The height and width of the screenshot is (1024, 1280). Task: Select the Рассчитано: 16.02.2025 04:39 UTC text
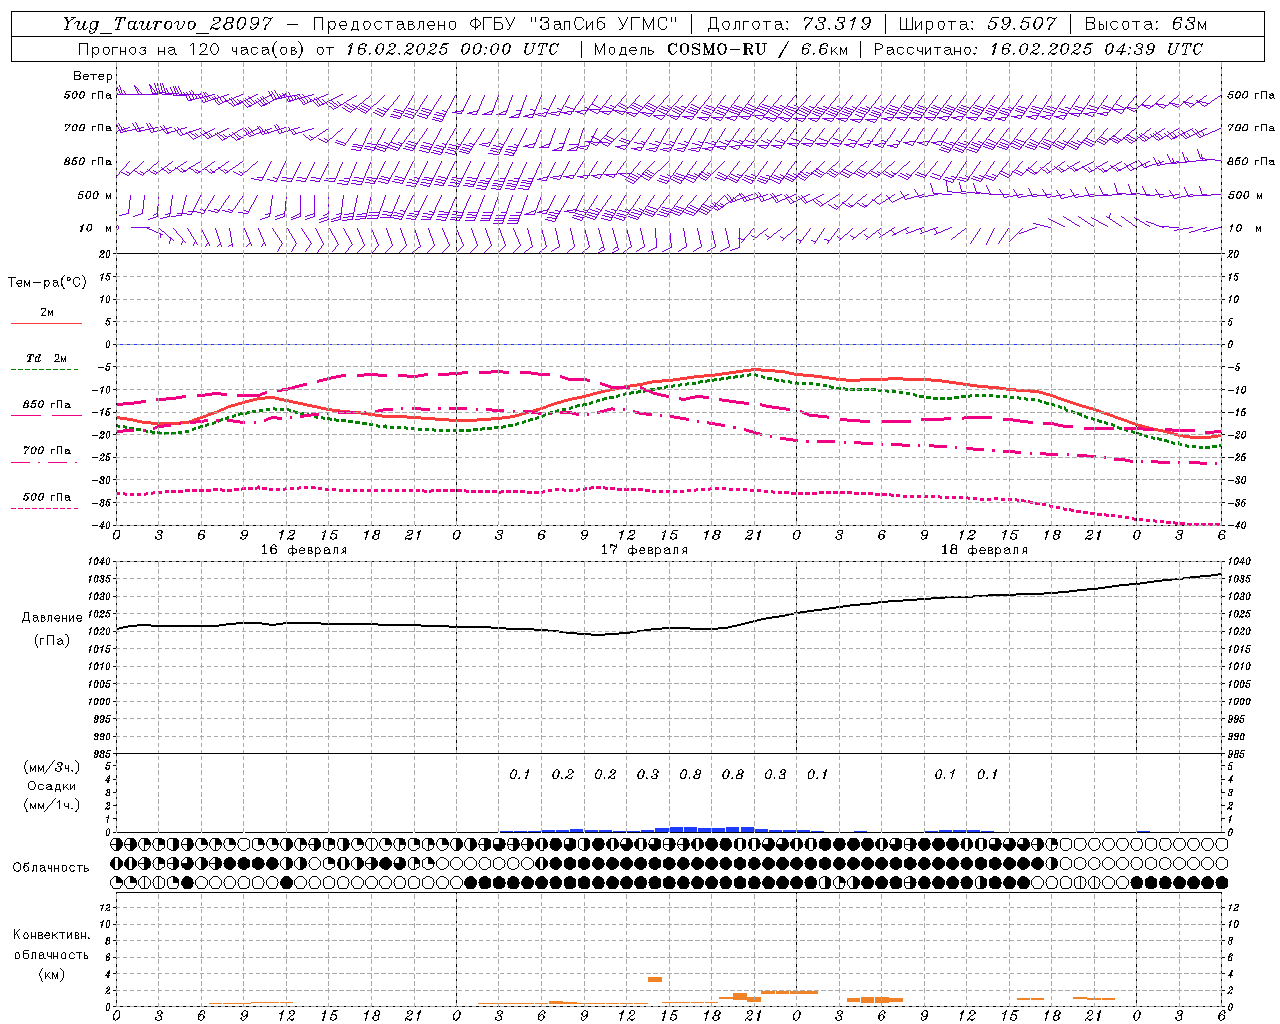pyautogui.click(x=1038, y=49)
